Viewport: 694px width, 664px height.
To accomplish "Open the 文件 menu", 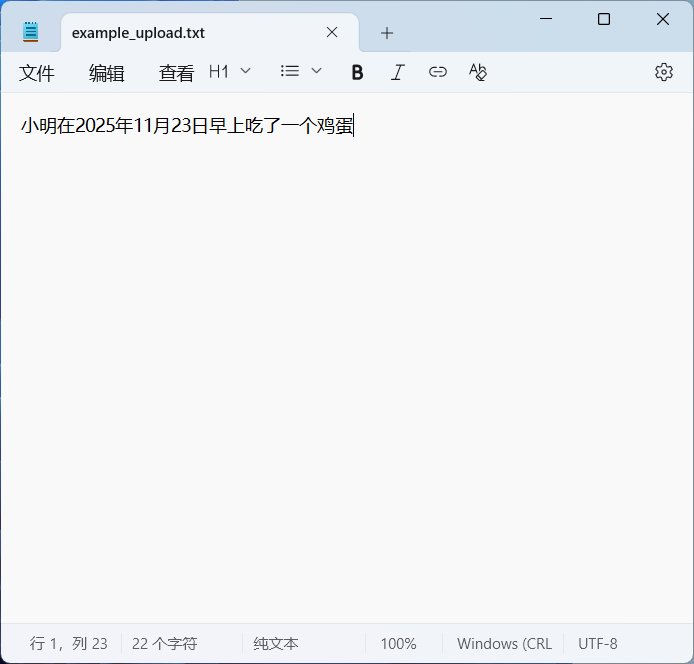I will point(37,73).
